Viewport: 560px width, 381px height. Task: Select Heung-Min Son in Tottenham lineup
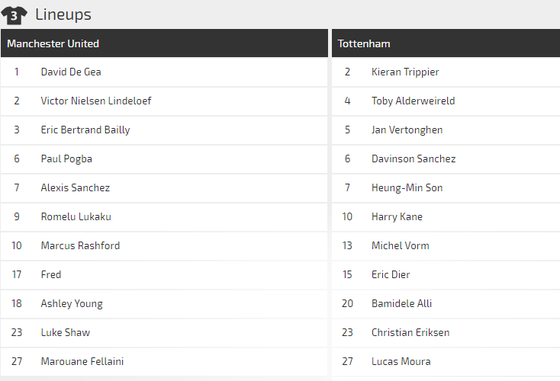click(x=407, y=187)
